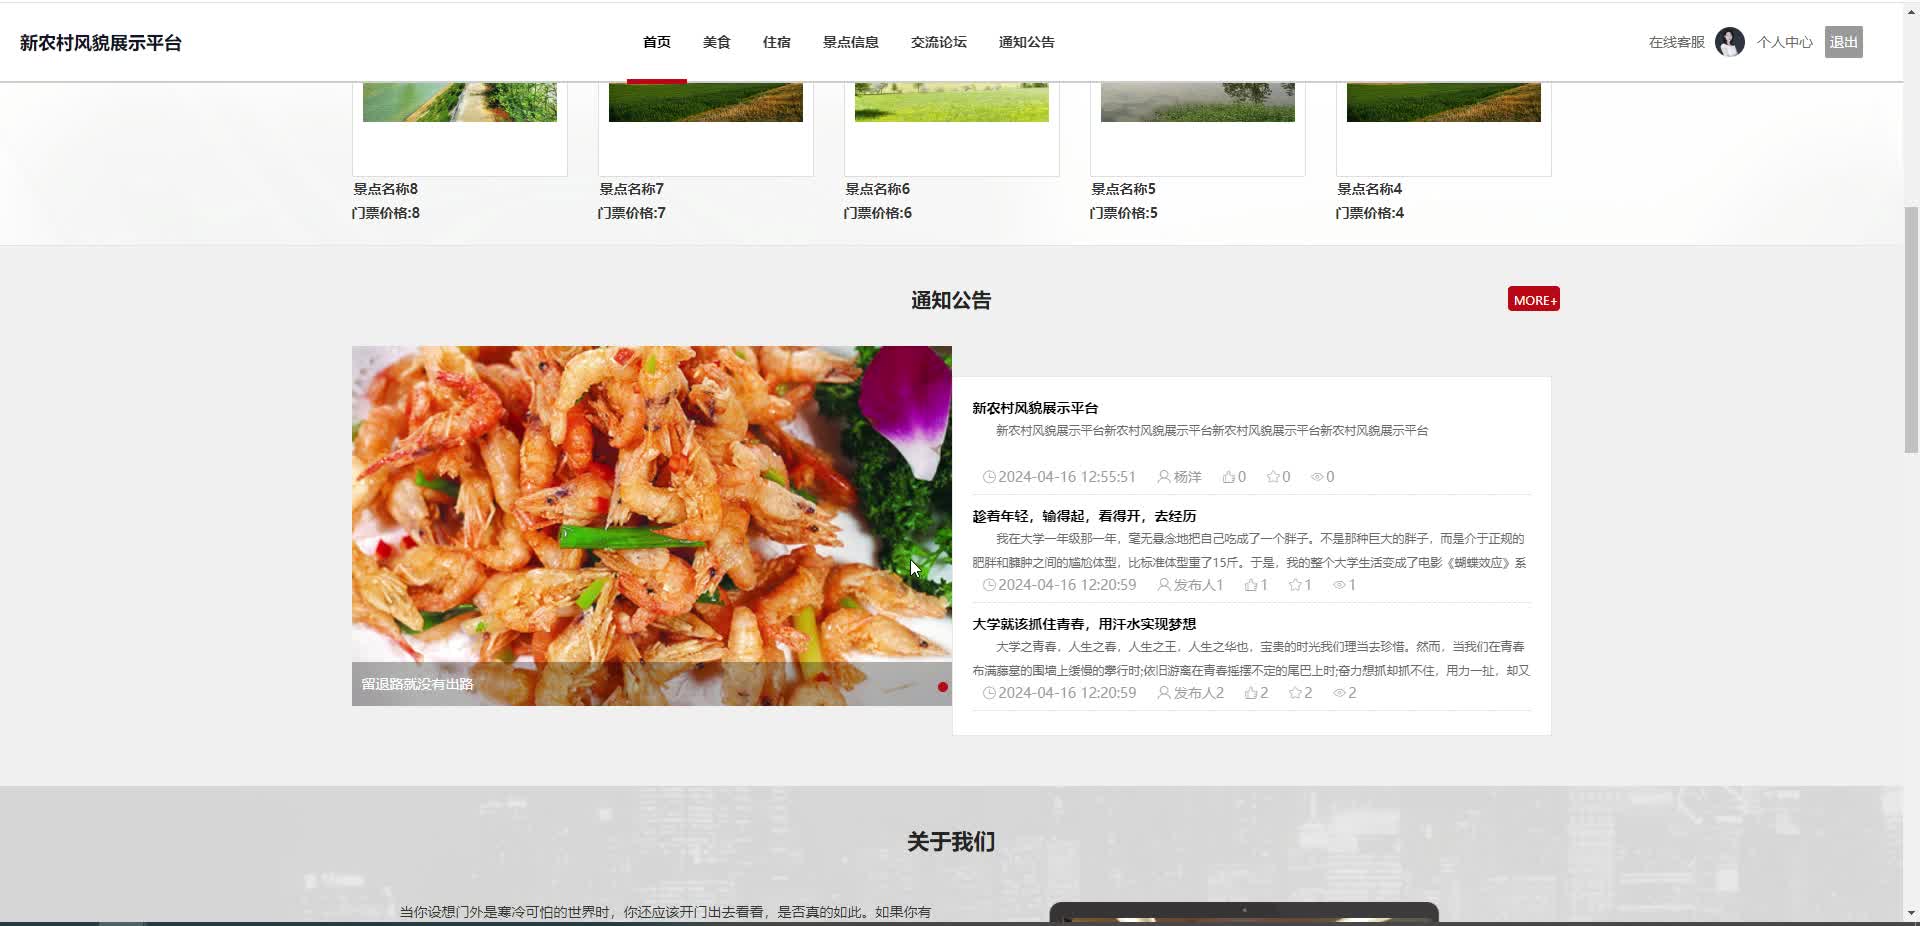Open the notice titled 新农村风貌展示平台
Image resolution: width=1920 pixels, height=926 pixels.
(x=1035, y=408)
